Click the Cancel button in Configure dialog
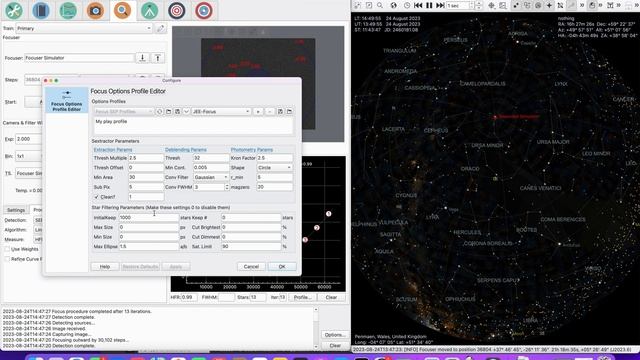Image resolution: width=640 pixels, height=360 pixels. coord(251,267)
